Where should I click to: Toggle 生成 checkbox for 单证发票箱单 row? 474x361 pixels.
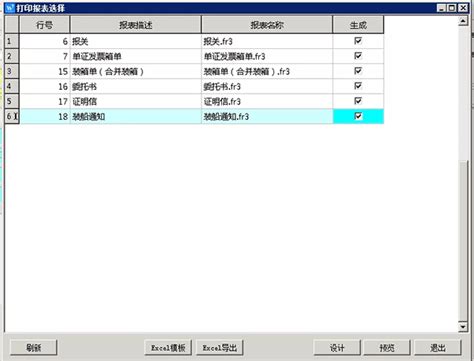[x=358, y=56]
